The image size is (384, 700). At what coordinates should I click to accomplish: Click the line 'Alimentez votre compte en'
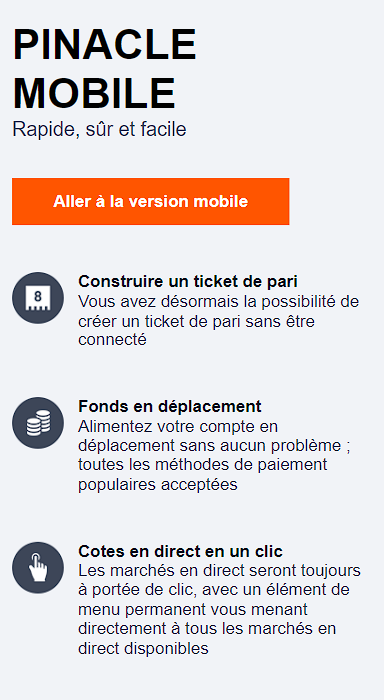pos(178,426)
